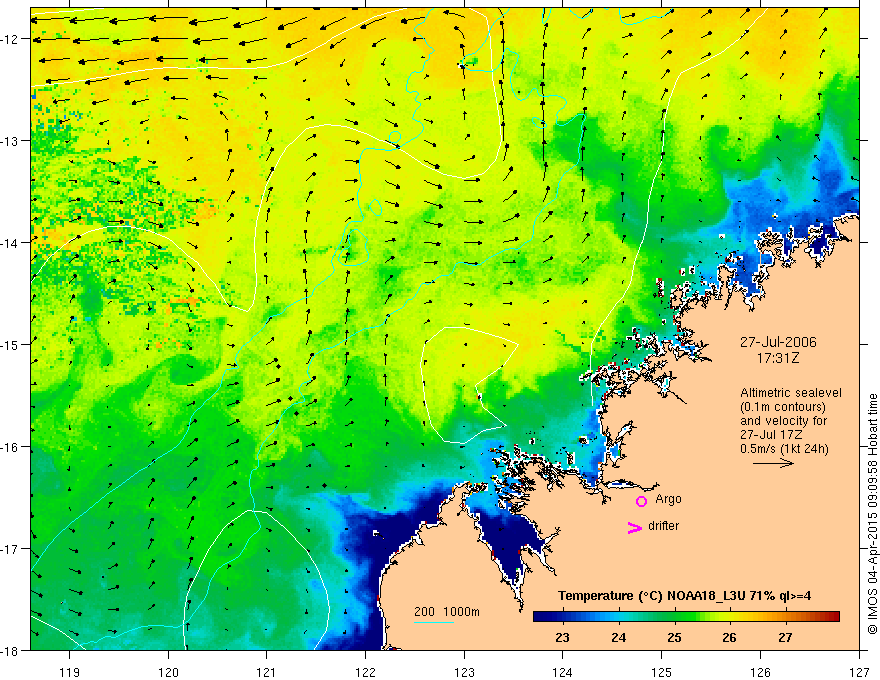Click the '27-Jul-2006' date text
The image size is (880, 680).
(778, 342)
